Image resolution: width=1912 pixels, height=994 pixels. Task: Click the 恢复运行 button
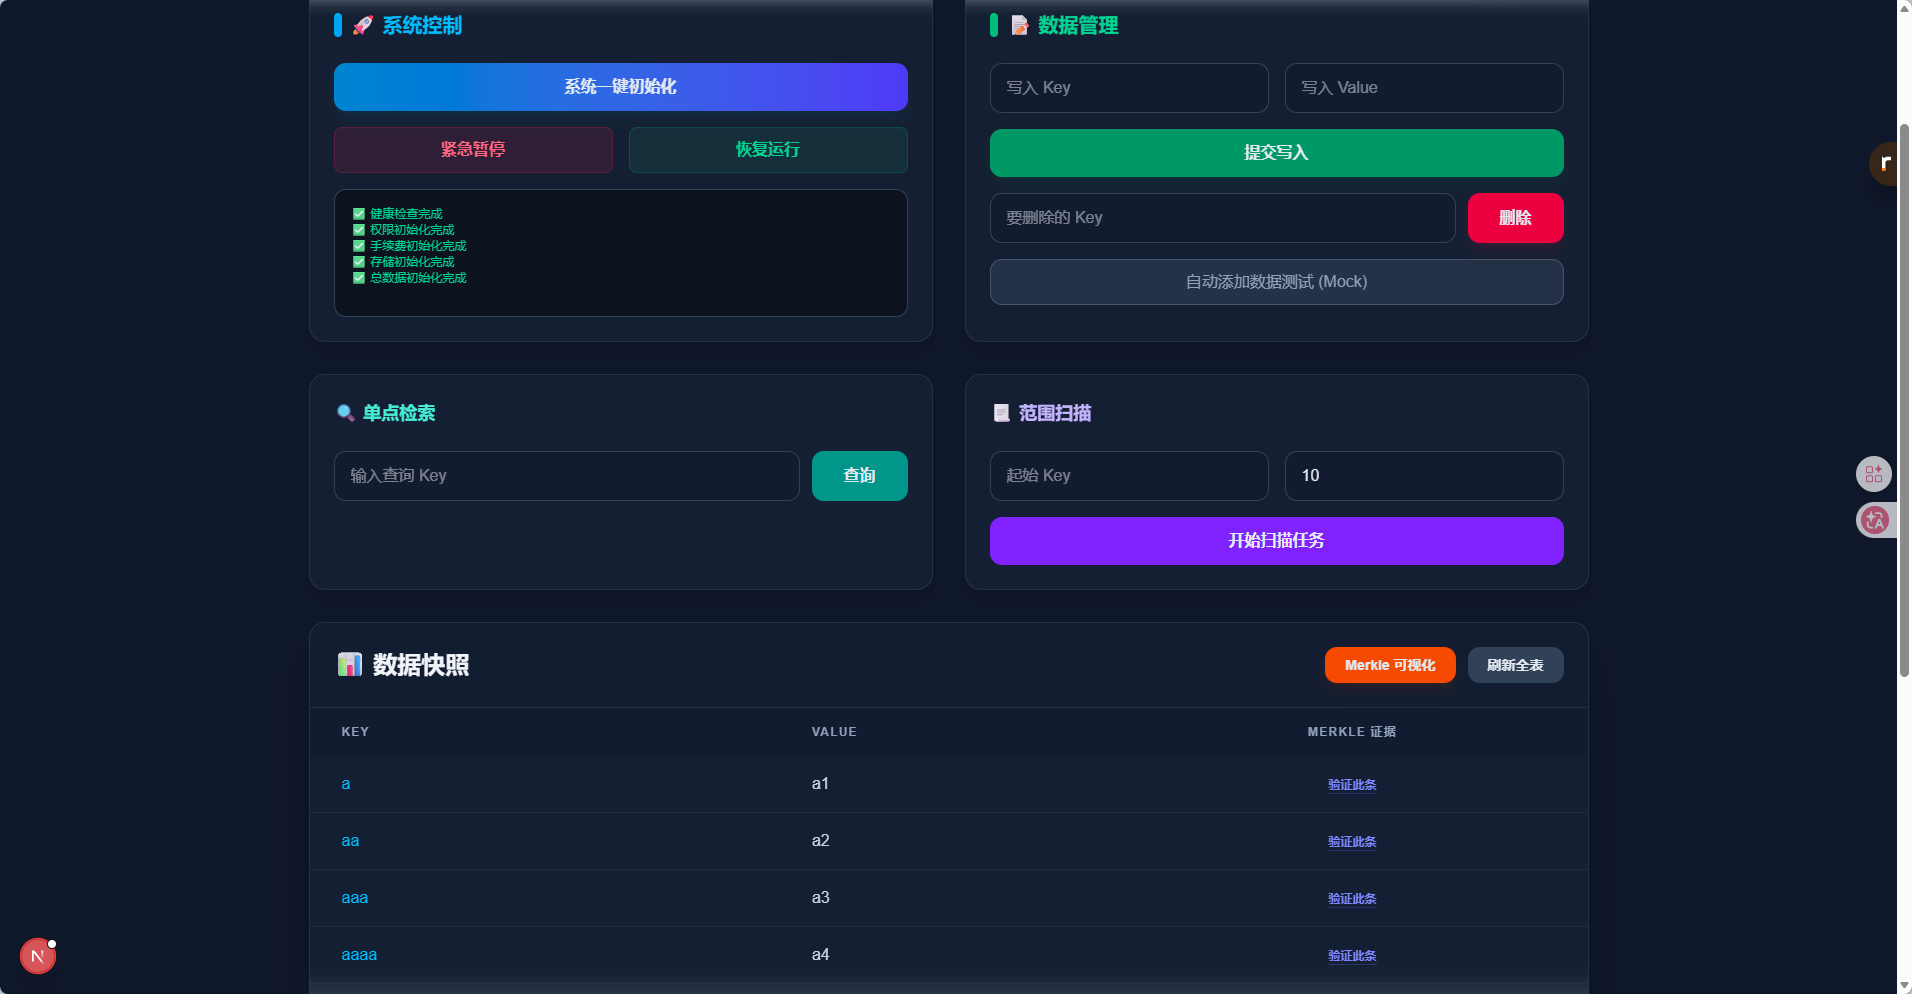768,150
